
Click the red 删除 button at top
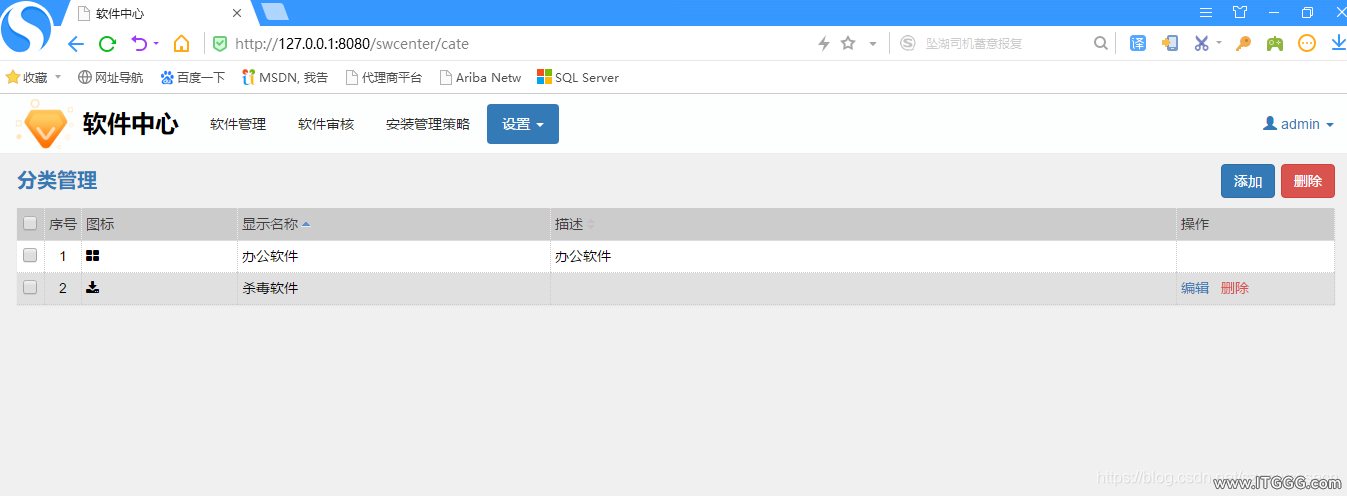pos(1308,181)
